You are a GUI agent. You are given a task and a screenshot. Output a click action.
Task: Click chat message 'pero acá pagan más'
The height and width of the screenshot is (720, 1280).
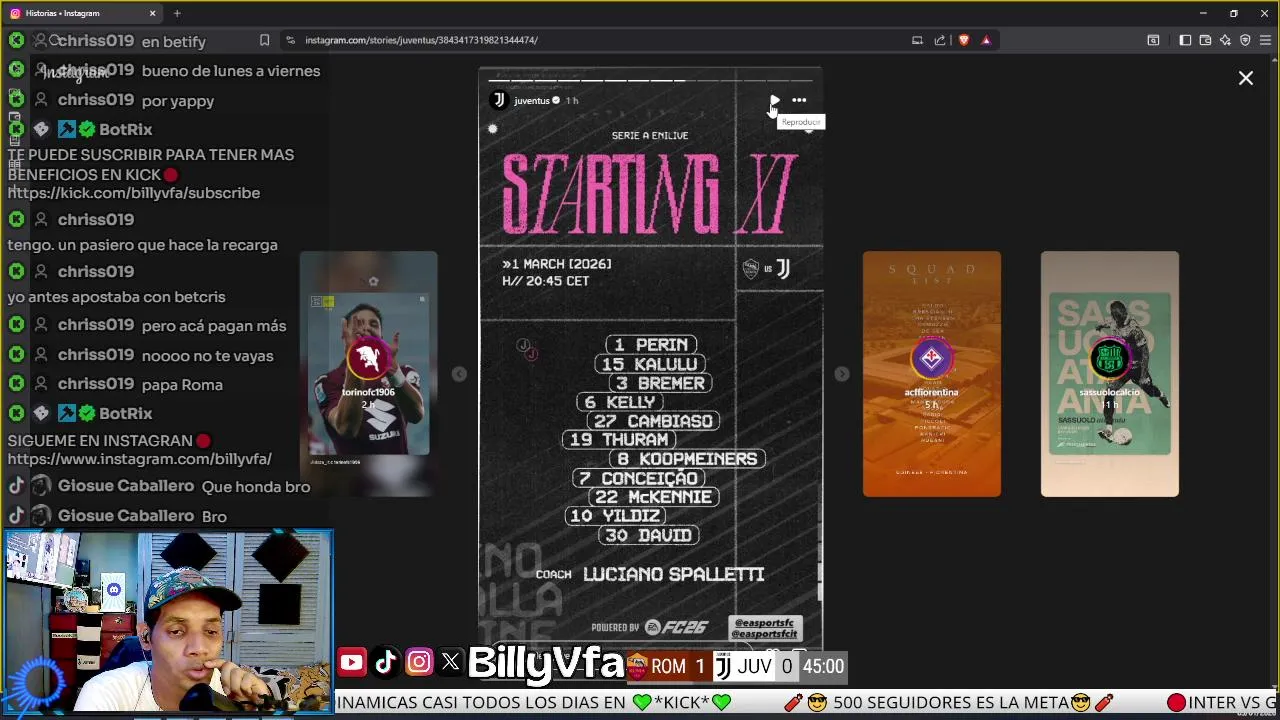tap(214, 326)
